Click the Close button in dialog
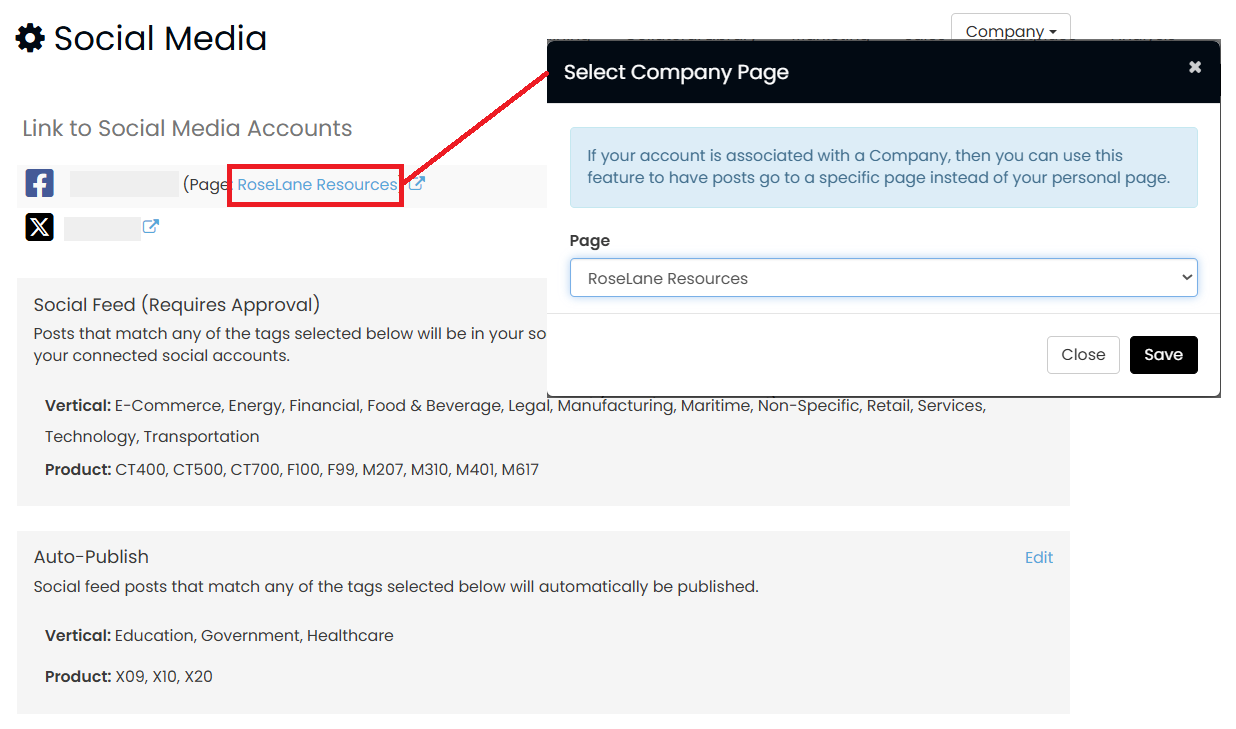Screen dimensions: 1236x729 pyautogui.click(x=1083, y=355)
